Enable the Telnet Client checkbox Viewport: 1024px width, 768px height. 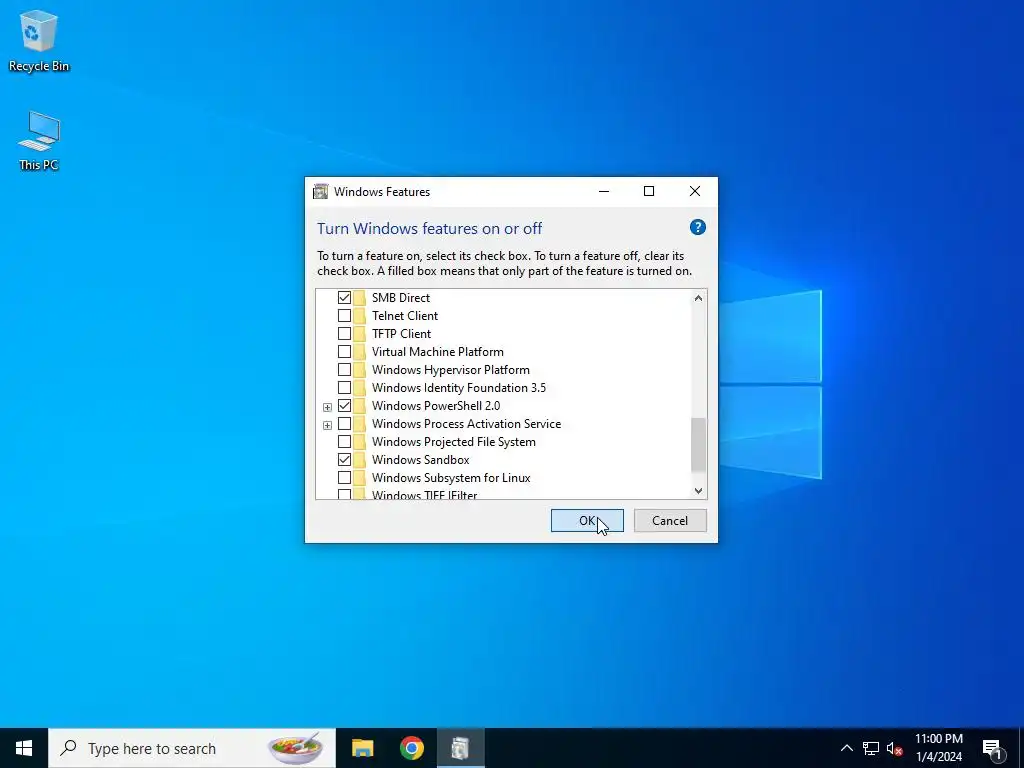coord(344,316)
